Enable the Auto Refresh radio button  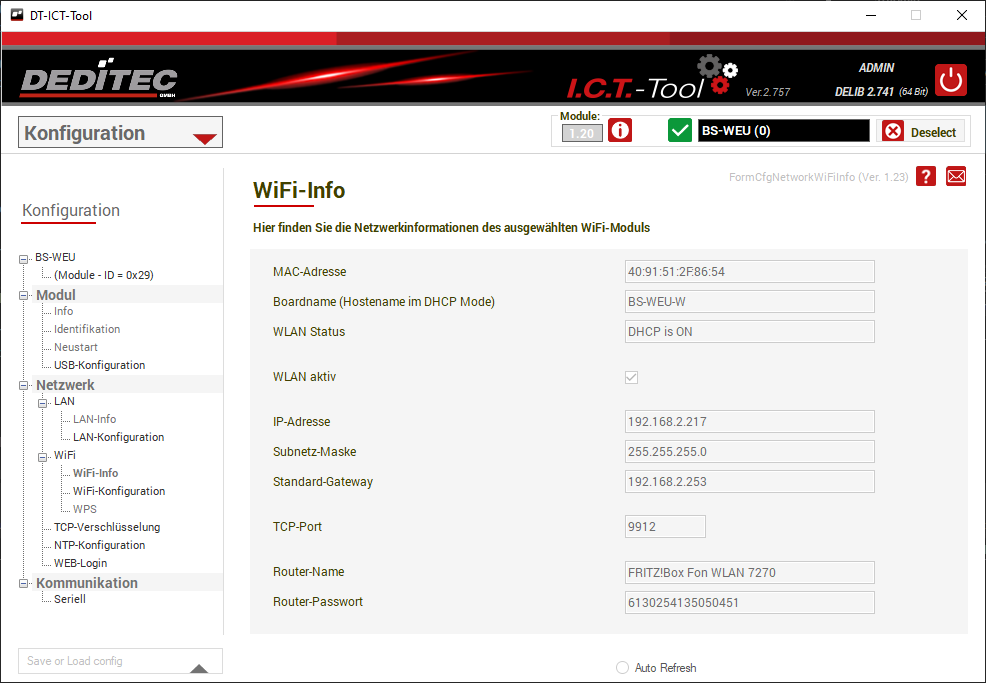(622, 668)
